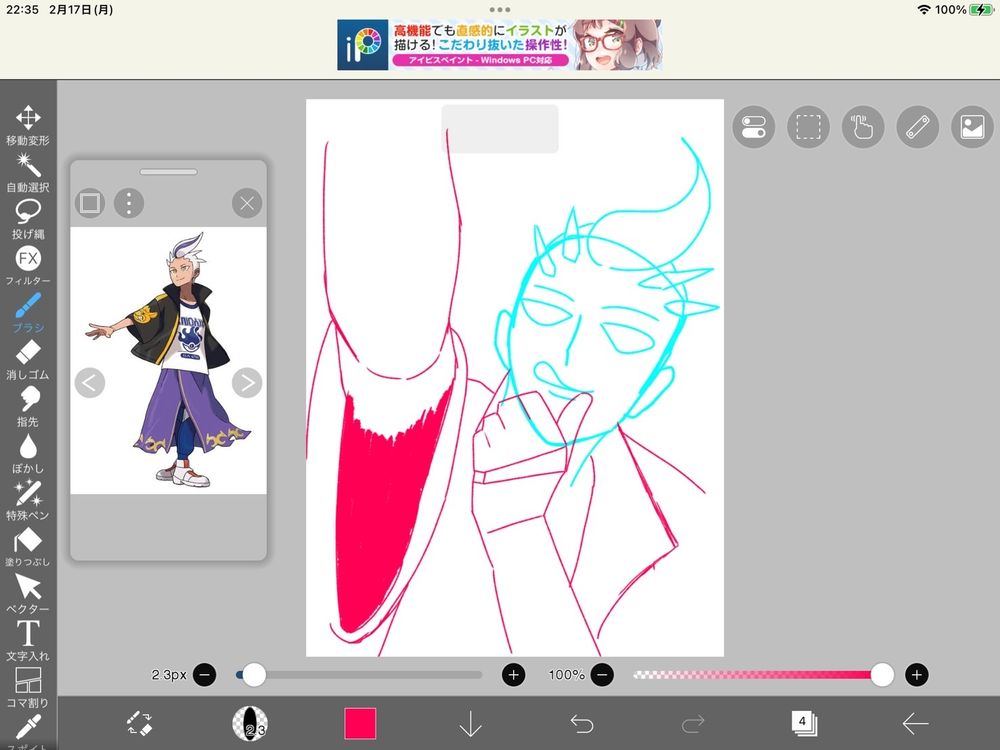Open the dashed-square selection area menu
The width and height of the screenshot is (1000, 750).
(x=808, y=127)
